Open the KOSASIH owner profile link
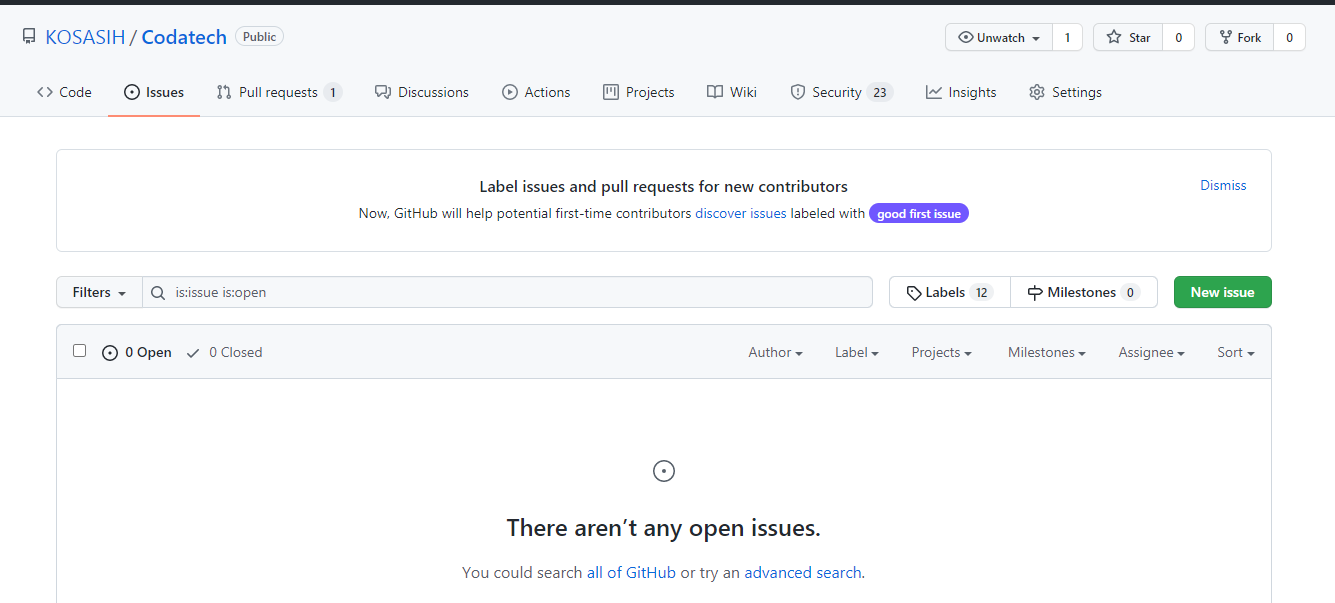The height and width of the screenshot is (603, 1335). tap(85, 37)
